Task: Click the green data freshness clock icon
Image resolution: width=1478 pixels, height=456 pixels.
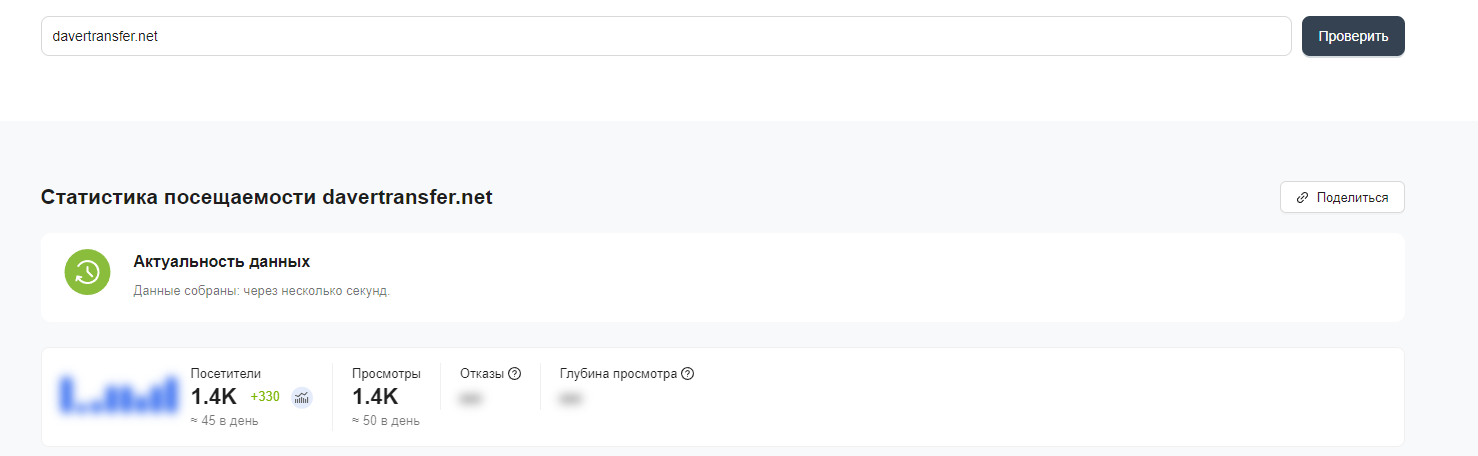Action: [87, 272]
